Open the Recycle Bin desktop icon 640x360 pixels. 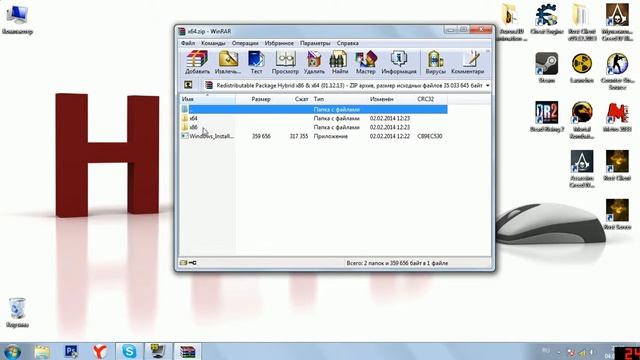click(17, 312)
